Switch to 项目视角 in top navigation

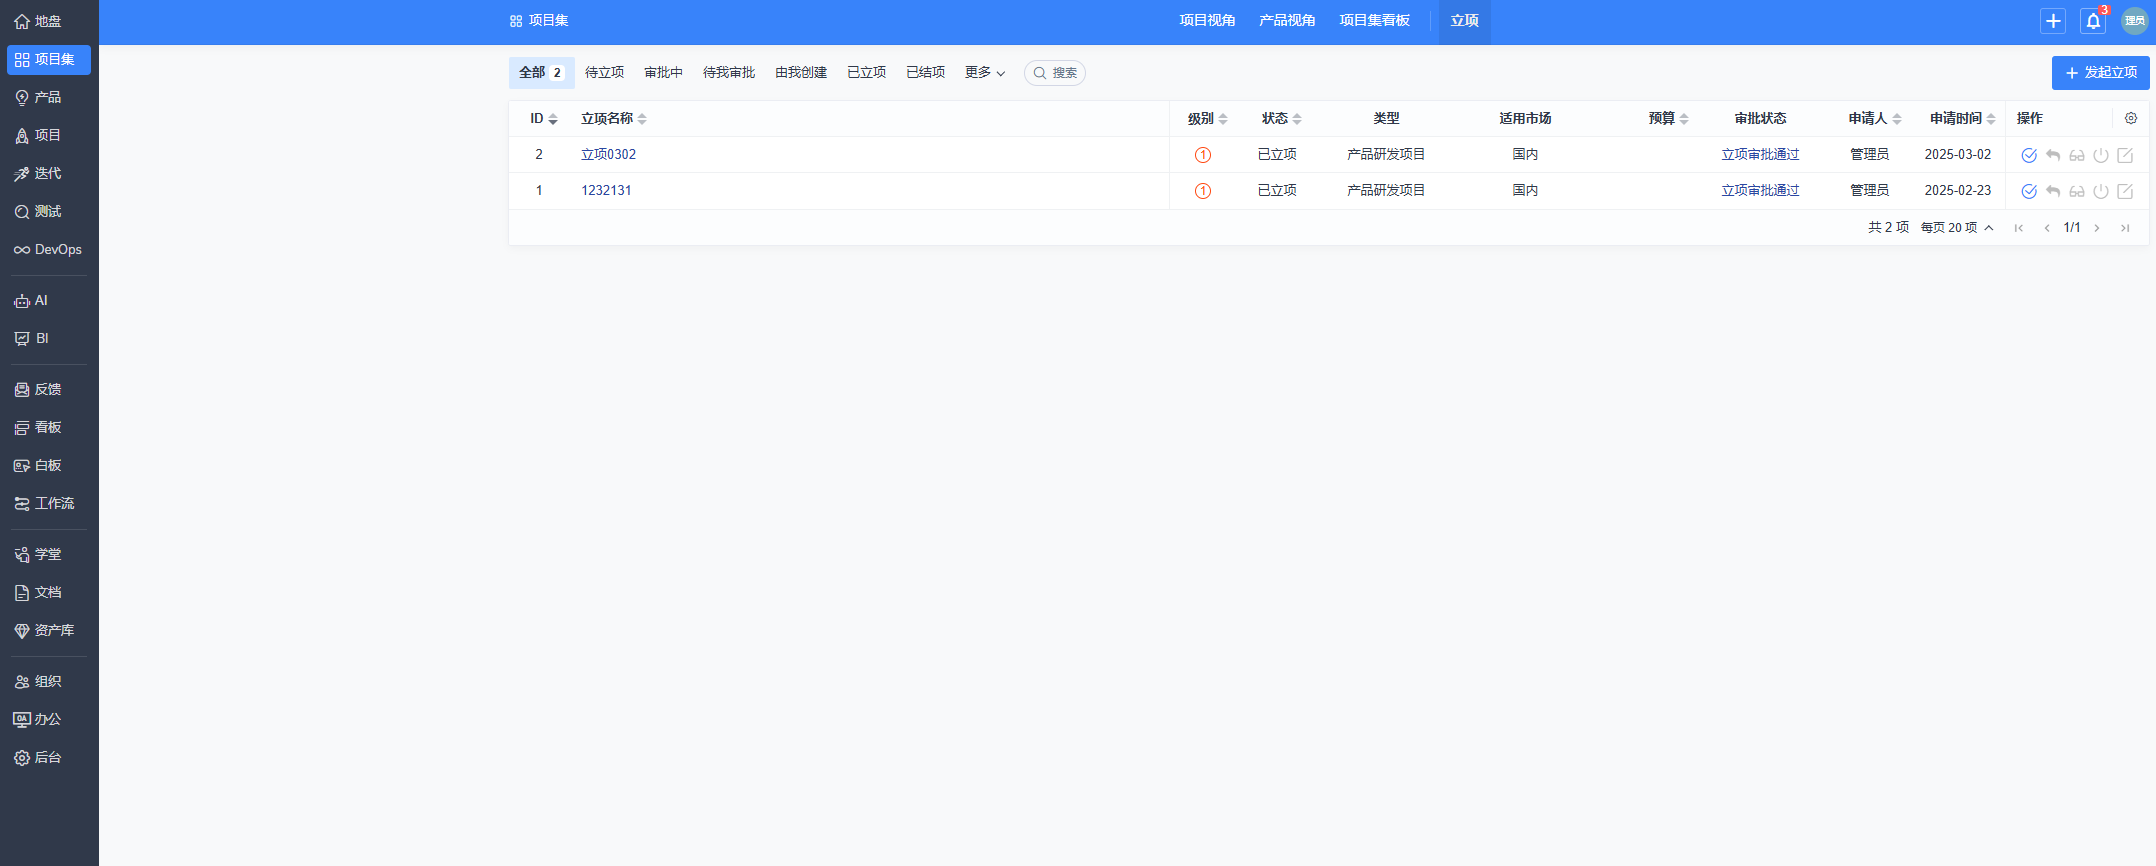tap(1207, 21)
